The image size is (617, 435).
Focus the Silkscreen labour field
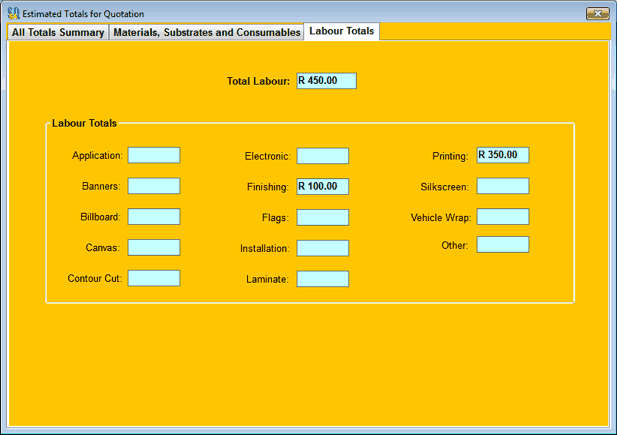(x=503, y=186)
